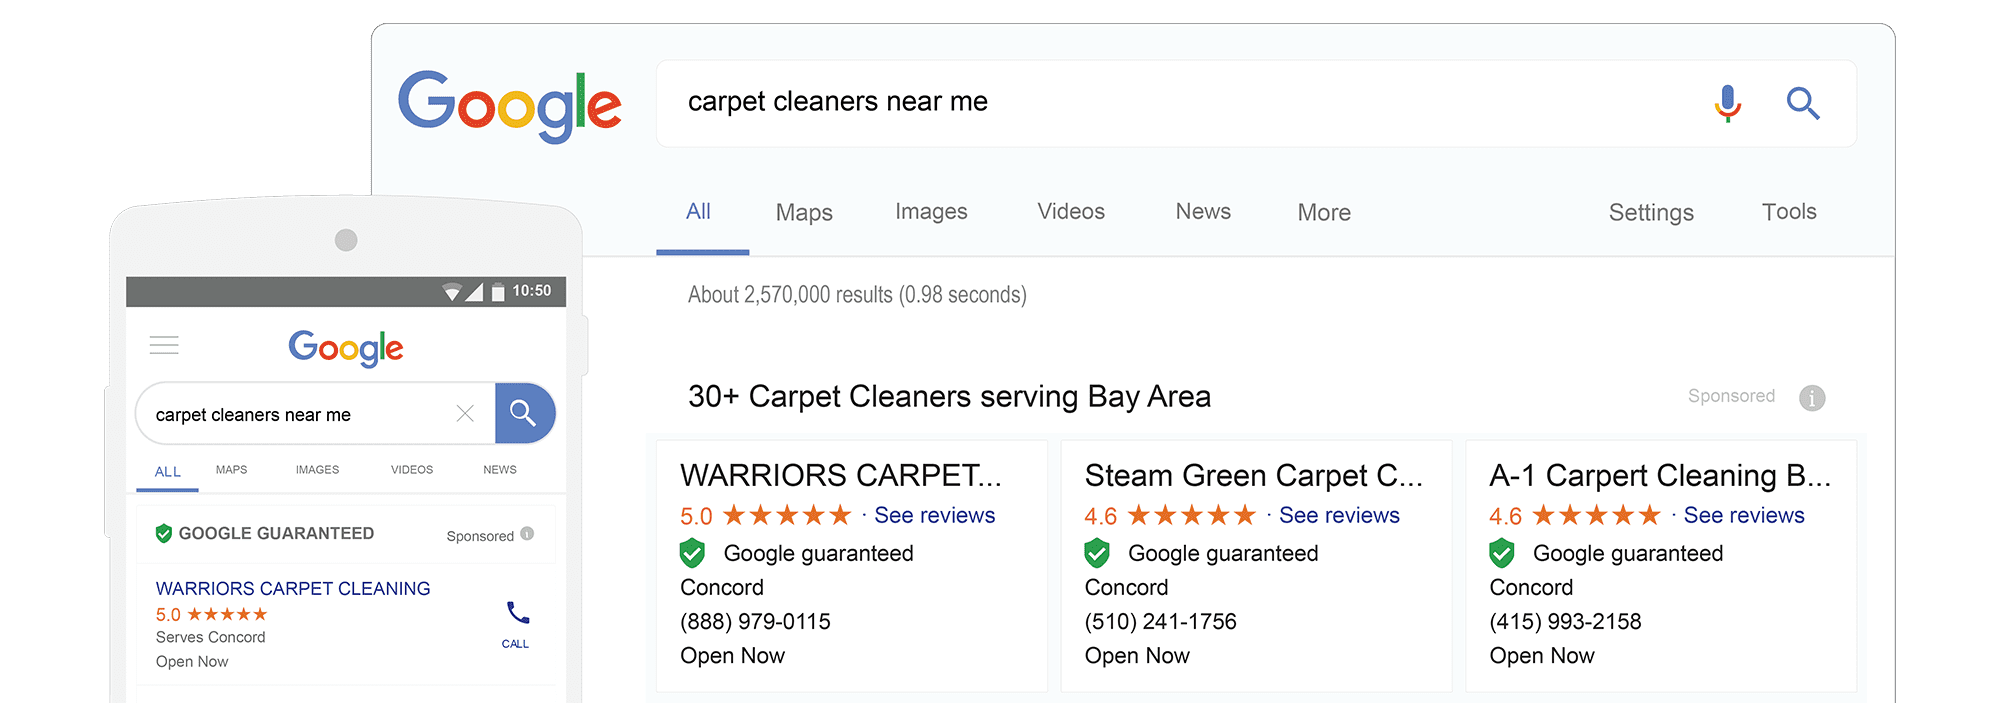Tap the mobile NEWS tab
The width and height of the screenshot is (2000, 703).
tap(500, 470)
